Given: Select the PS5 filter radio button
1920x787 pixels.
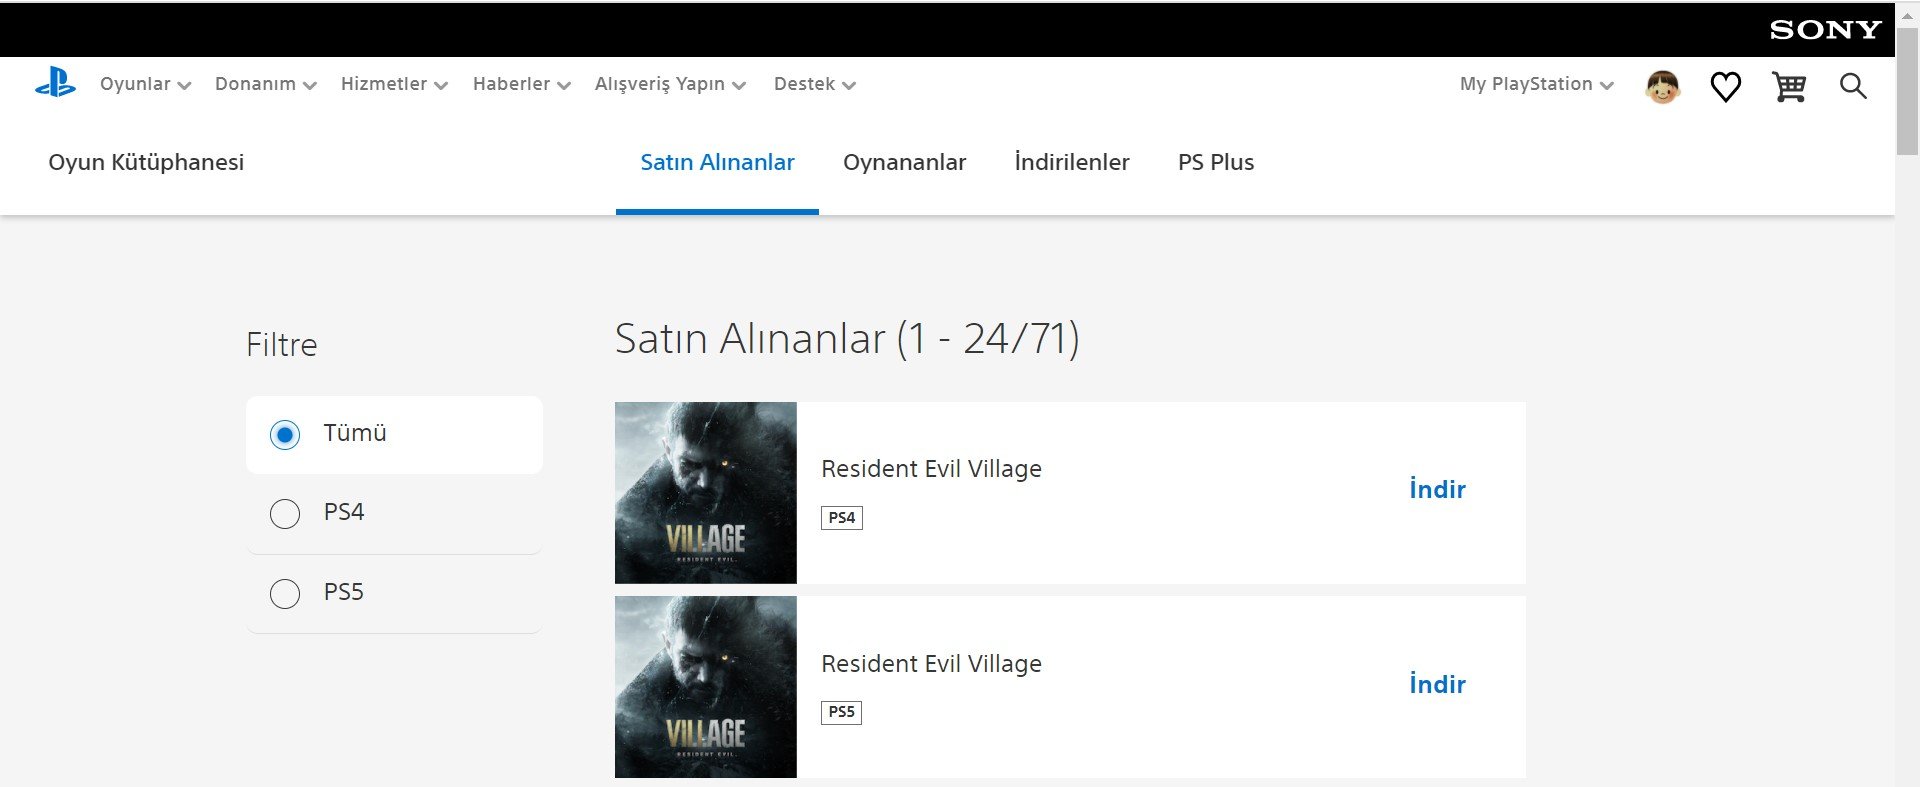Looking at the screenshot, I should 285,593.
